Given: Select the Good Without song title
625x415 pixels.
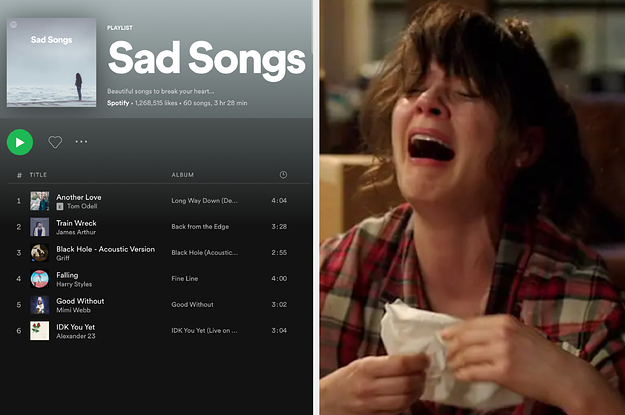Looking at the screenshot, I should click(80, 301).
